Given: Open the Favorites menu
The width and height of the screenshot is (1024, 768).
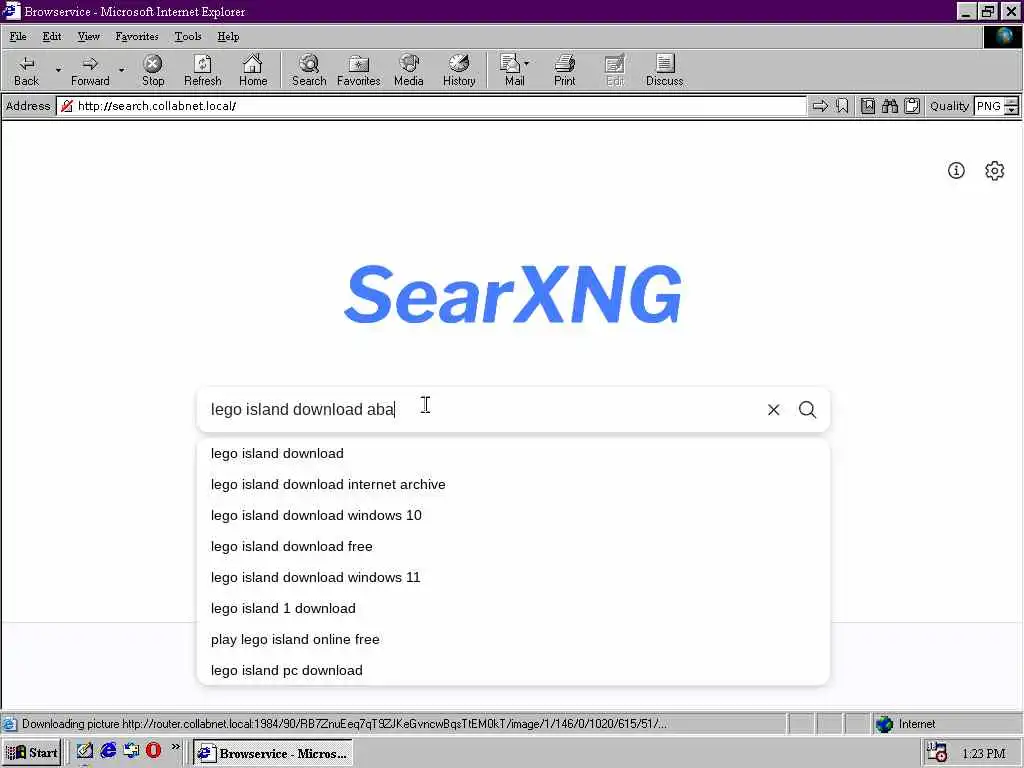Looking at the screenshot, I should 136,37.
